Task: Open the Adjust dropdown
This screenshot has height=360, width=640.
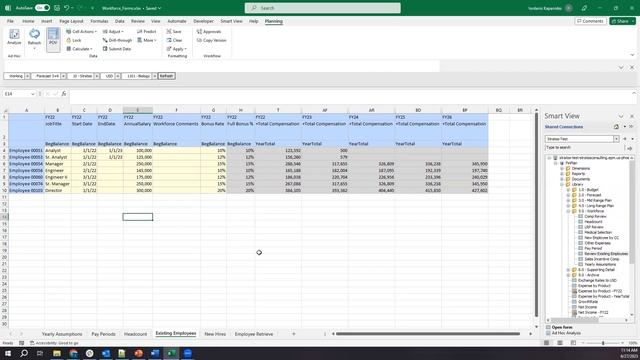Action: (113, 31)
